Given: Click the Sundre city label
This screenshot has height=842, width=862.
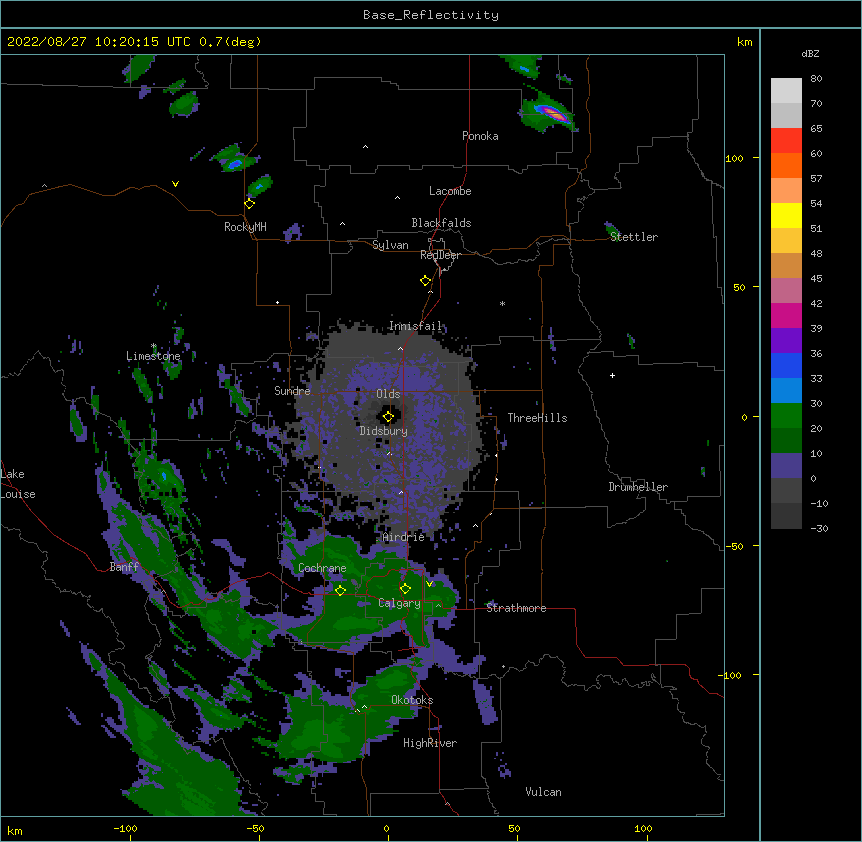Looking at the screenshot, I should tap(292, 391).
